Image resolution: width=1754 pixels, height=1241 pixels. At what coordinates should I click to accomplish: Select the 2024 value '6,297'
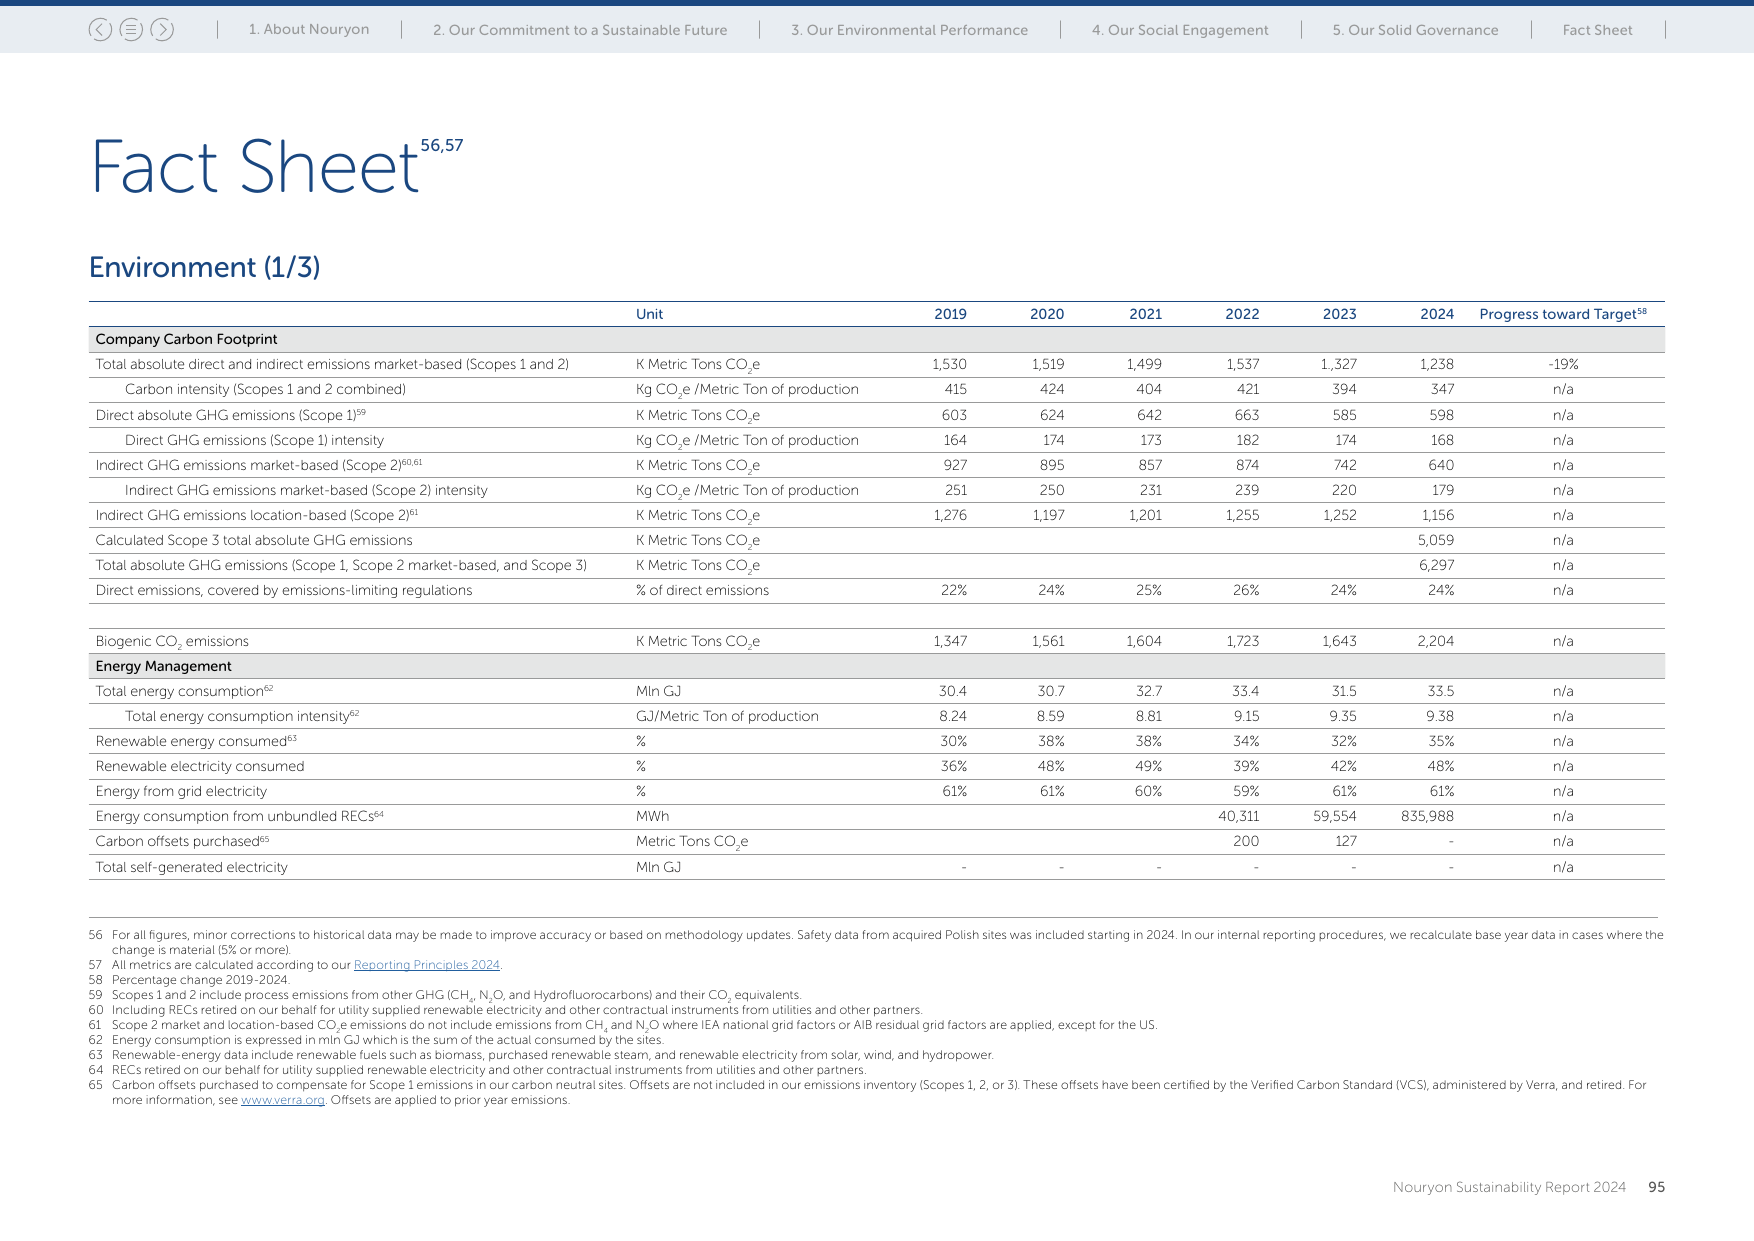[x=1436, y=566]
